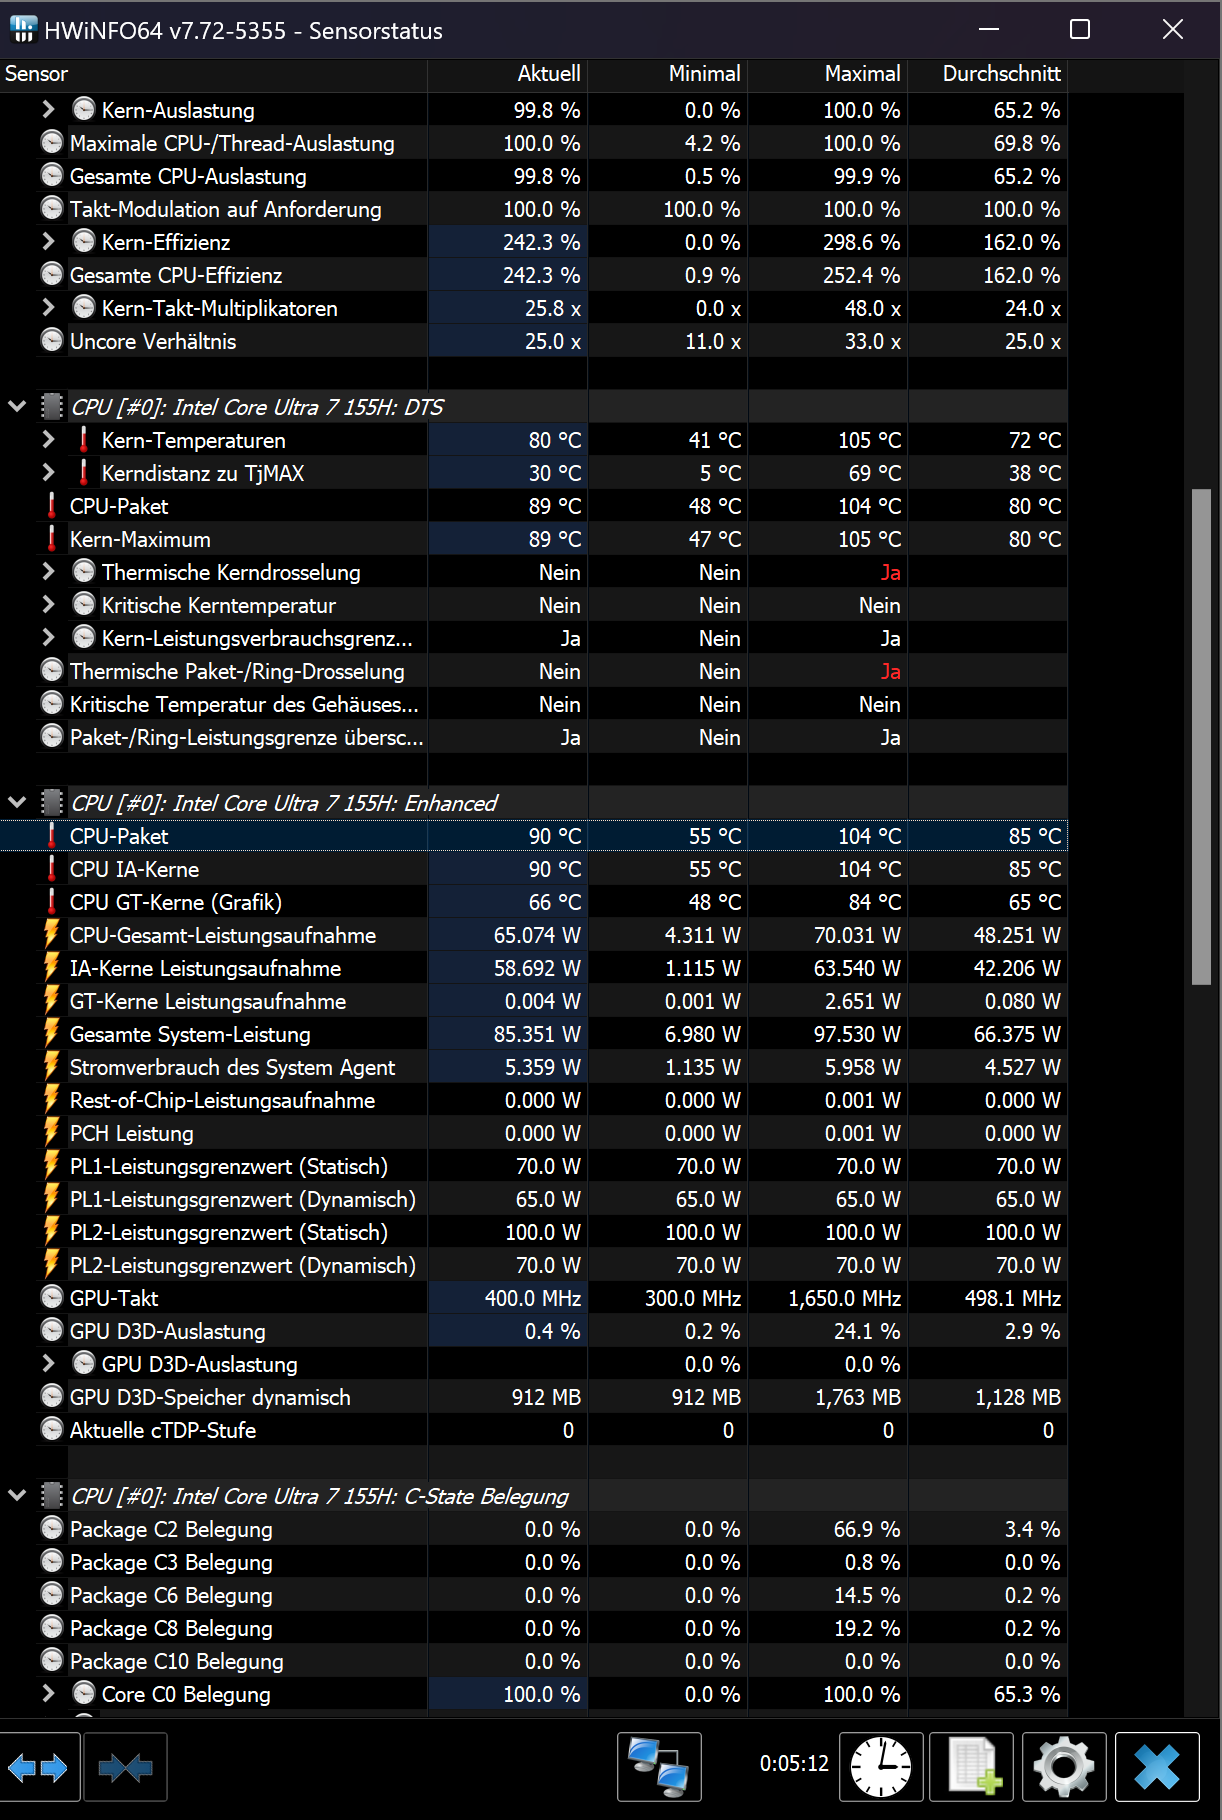
Task: Click the Aktuell column header
Action: [508, 74]
